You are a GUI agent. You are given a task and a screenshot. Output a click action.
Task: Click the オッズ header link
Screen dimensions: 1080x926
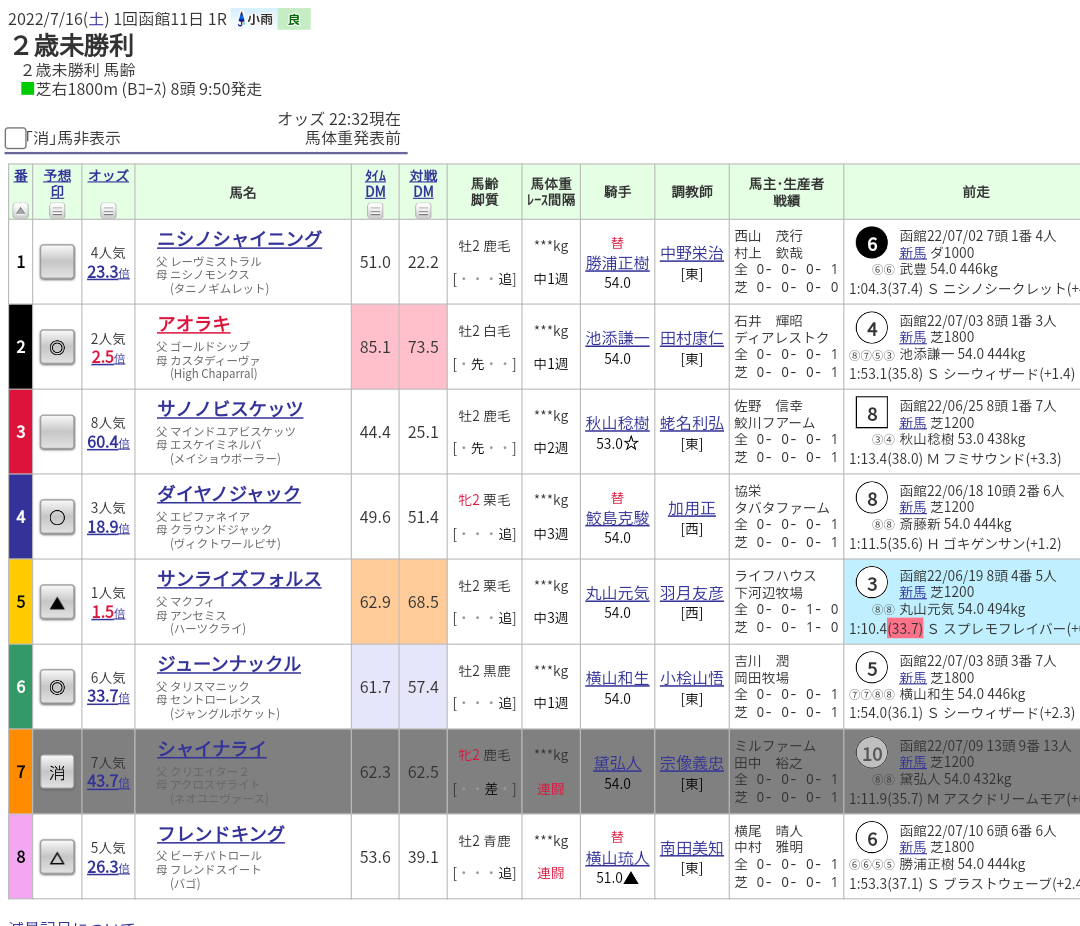pos(108,176)
